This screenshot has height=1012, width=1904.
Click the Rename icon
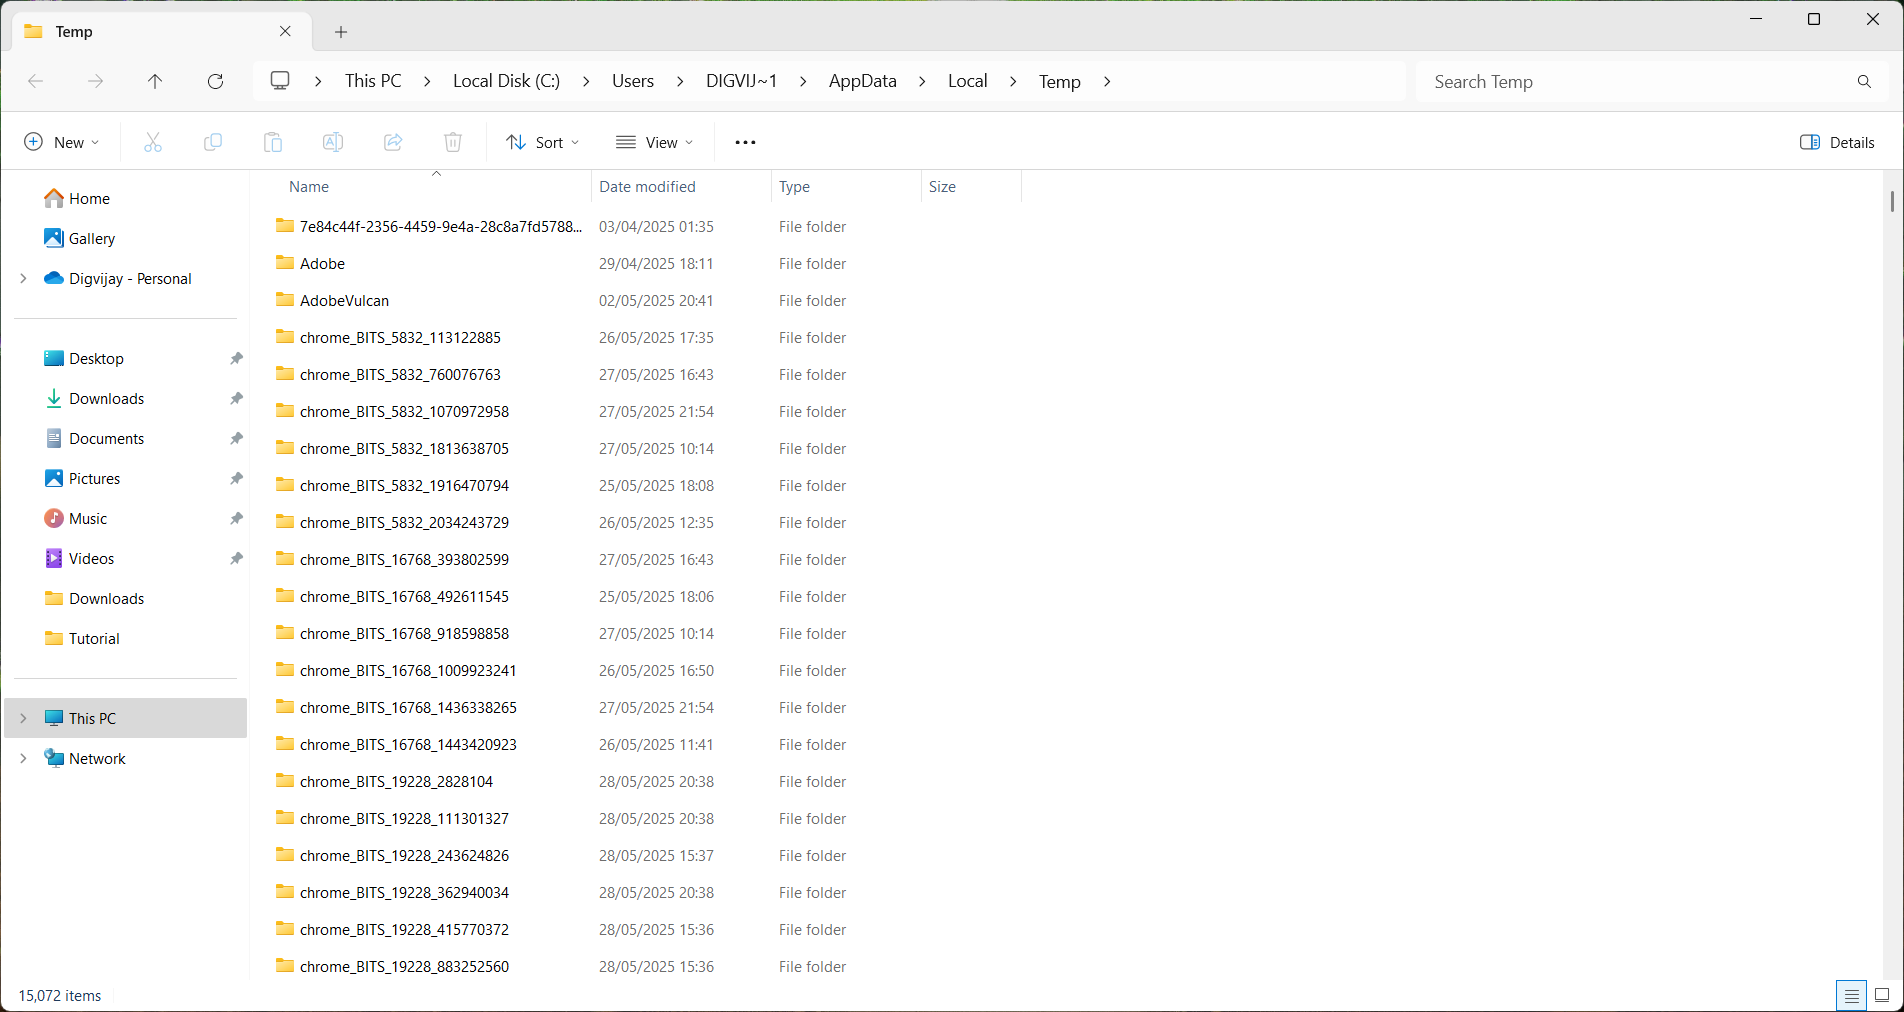coord(333,142)
